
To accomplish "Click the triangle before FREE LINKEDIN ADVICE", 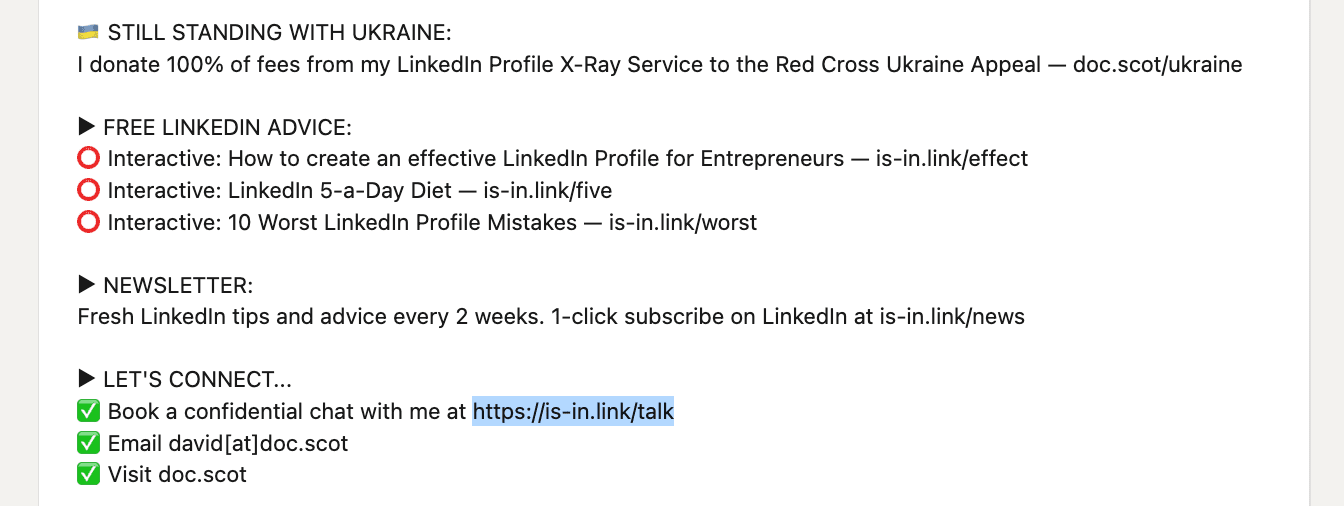I will pyautogui.click(x=87, y=128).
